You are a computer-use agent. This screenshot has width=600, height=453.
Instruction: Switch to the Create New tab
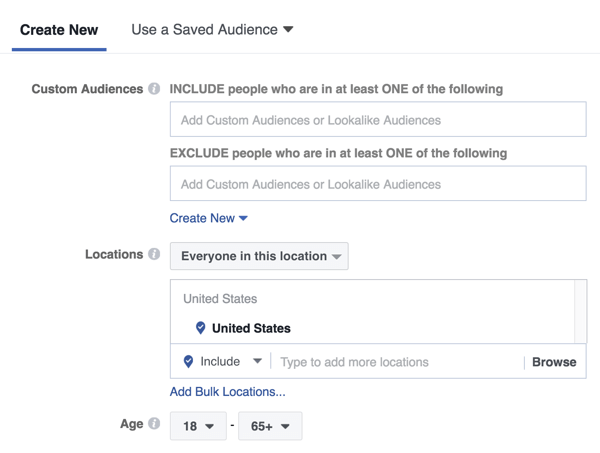[59, 29]
